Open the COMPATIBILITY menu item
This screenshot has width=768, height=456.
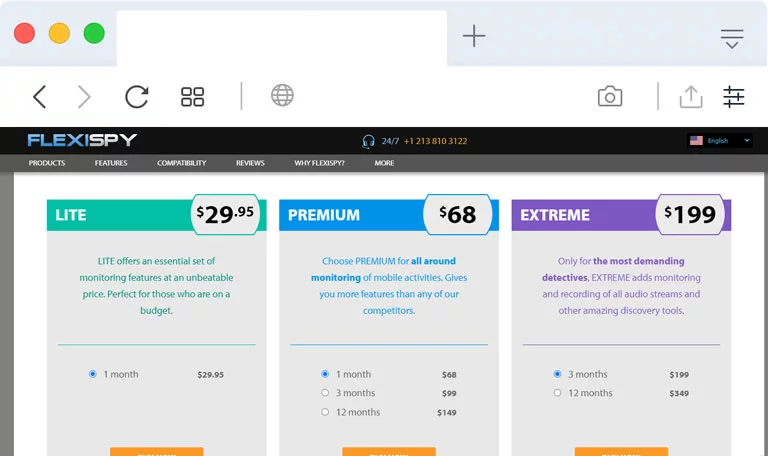tap(182, 163)
